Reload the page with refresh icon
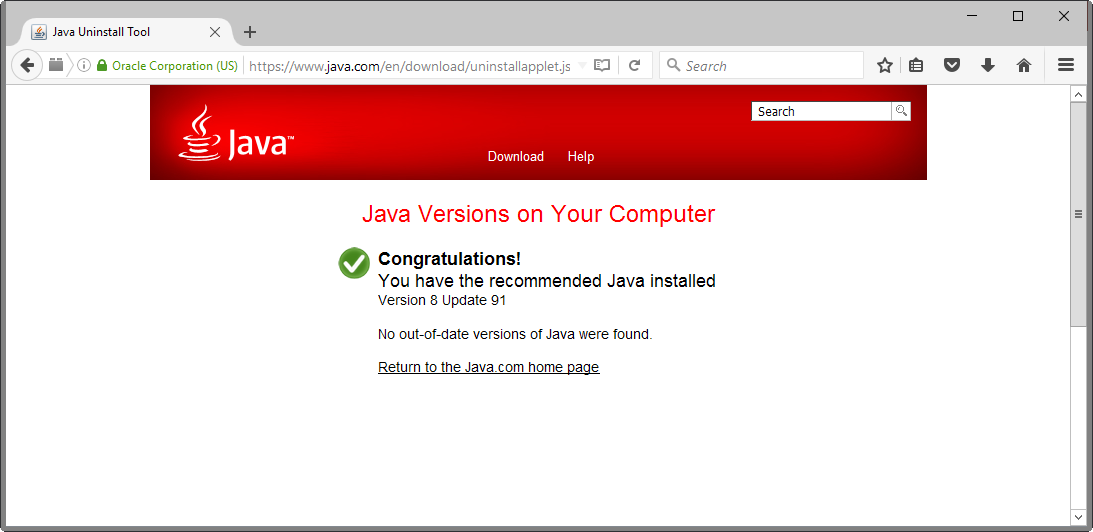Image resolution: width=1093 pixels, height=532 pixels. [x=634, y=66]
